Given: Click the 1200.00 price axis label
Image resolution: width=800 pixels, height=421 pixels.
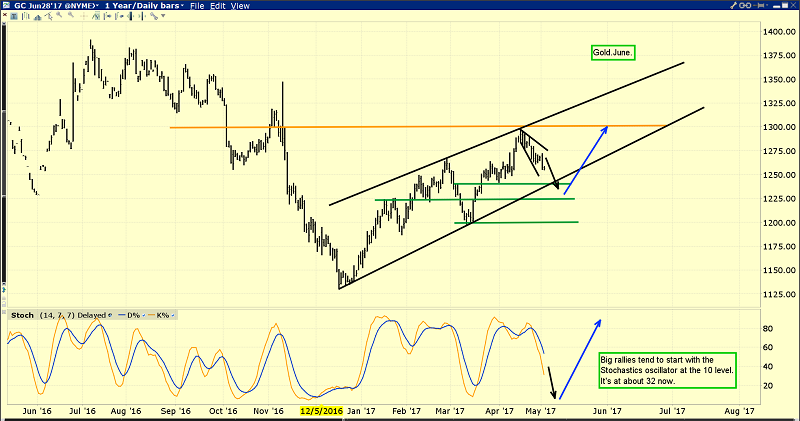Looking at the screenshot, I should [x=779, y=223].
